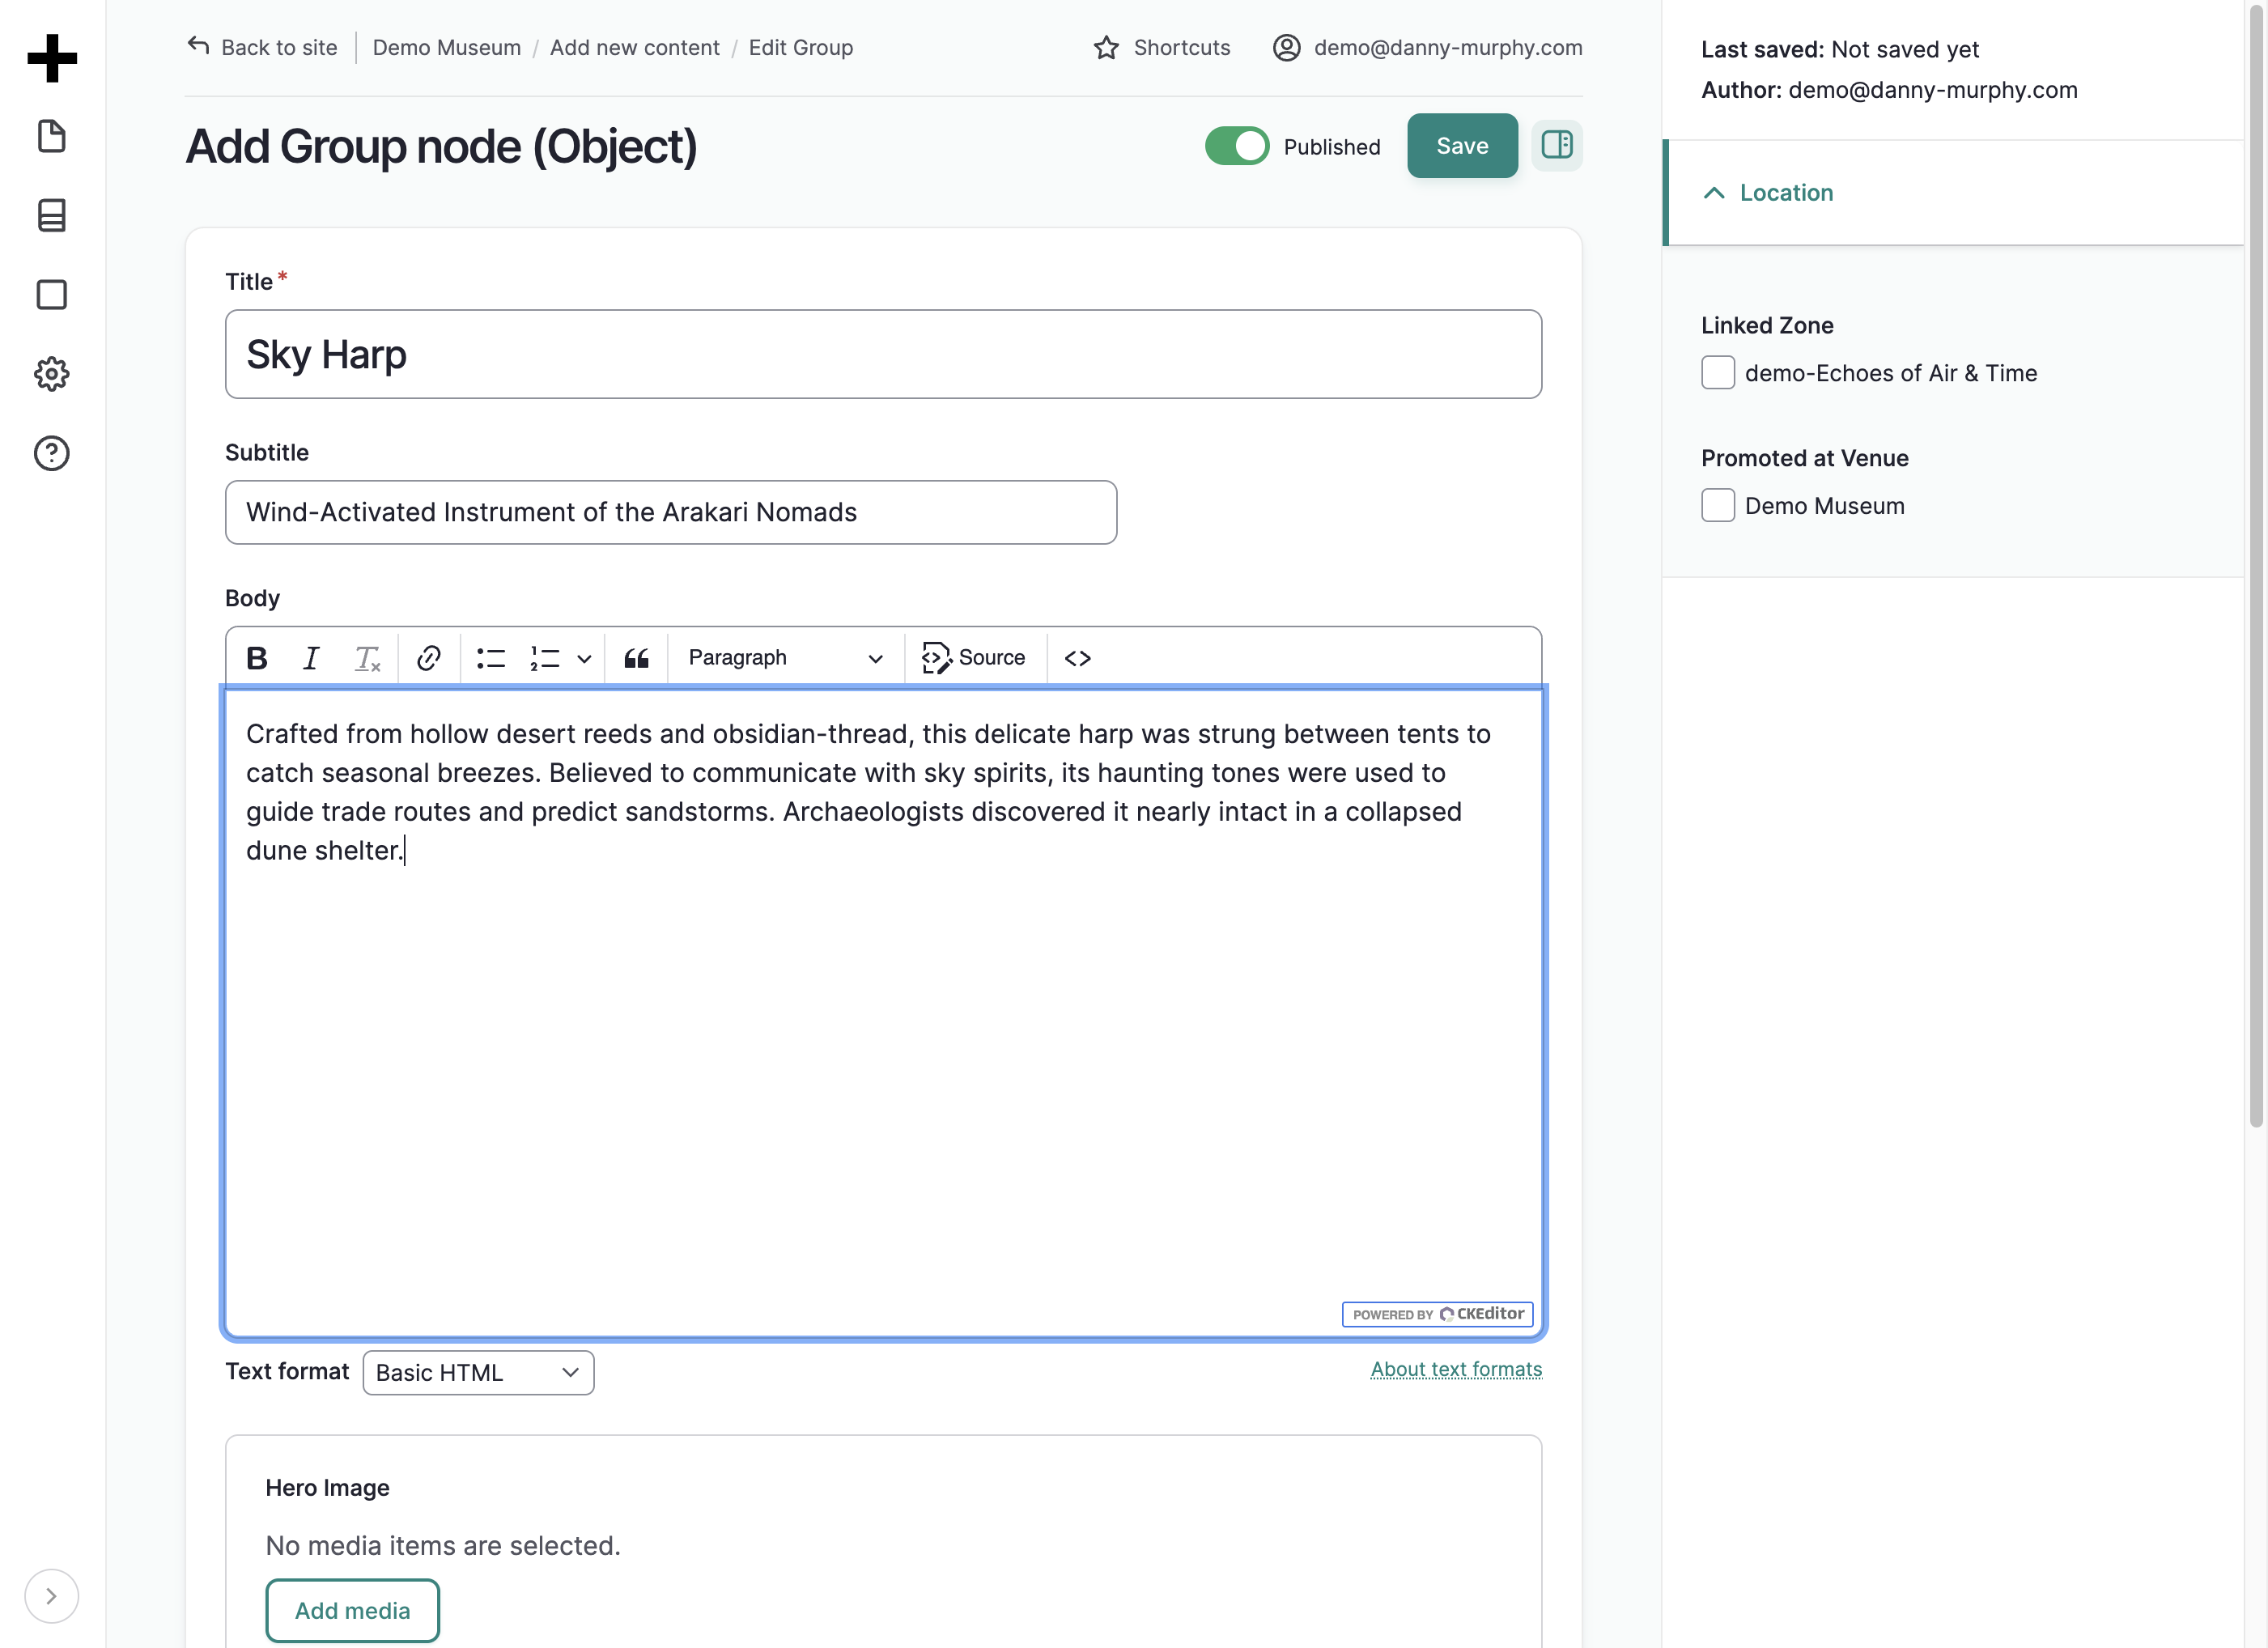The image size is (2268, 1648).
Task: Toggle the sidebar panel layout icon
Action: [1557, 146]
